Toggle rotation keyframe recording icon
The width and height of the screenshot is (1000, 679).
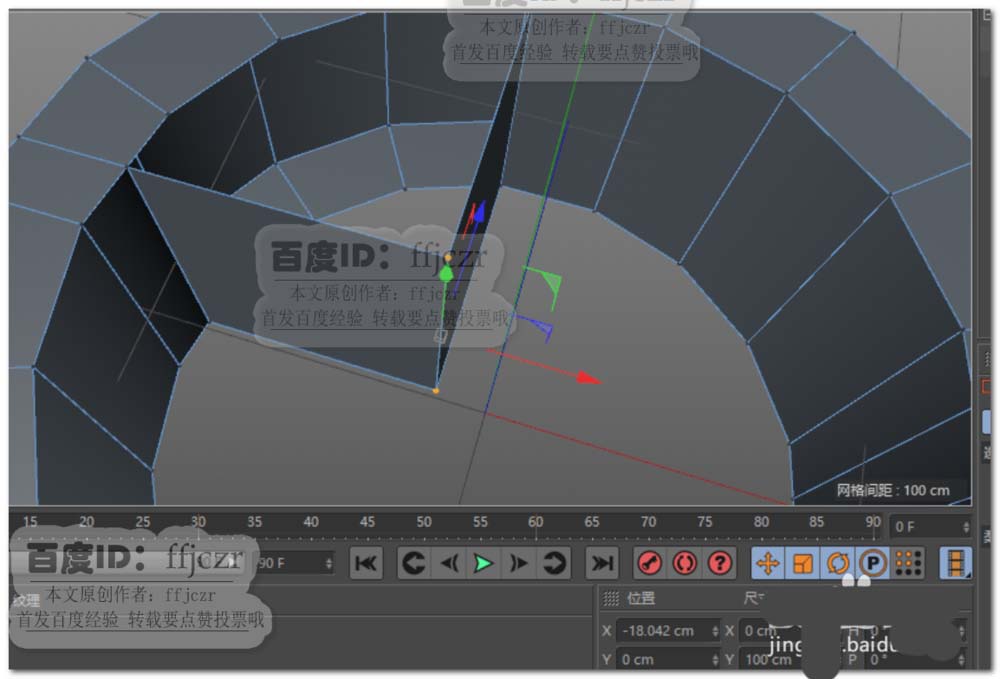[x=838, y=564]
